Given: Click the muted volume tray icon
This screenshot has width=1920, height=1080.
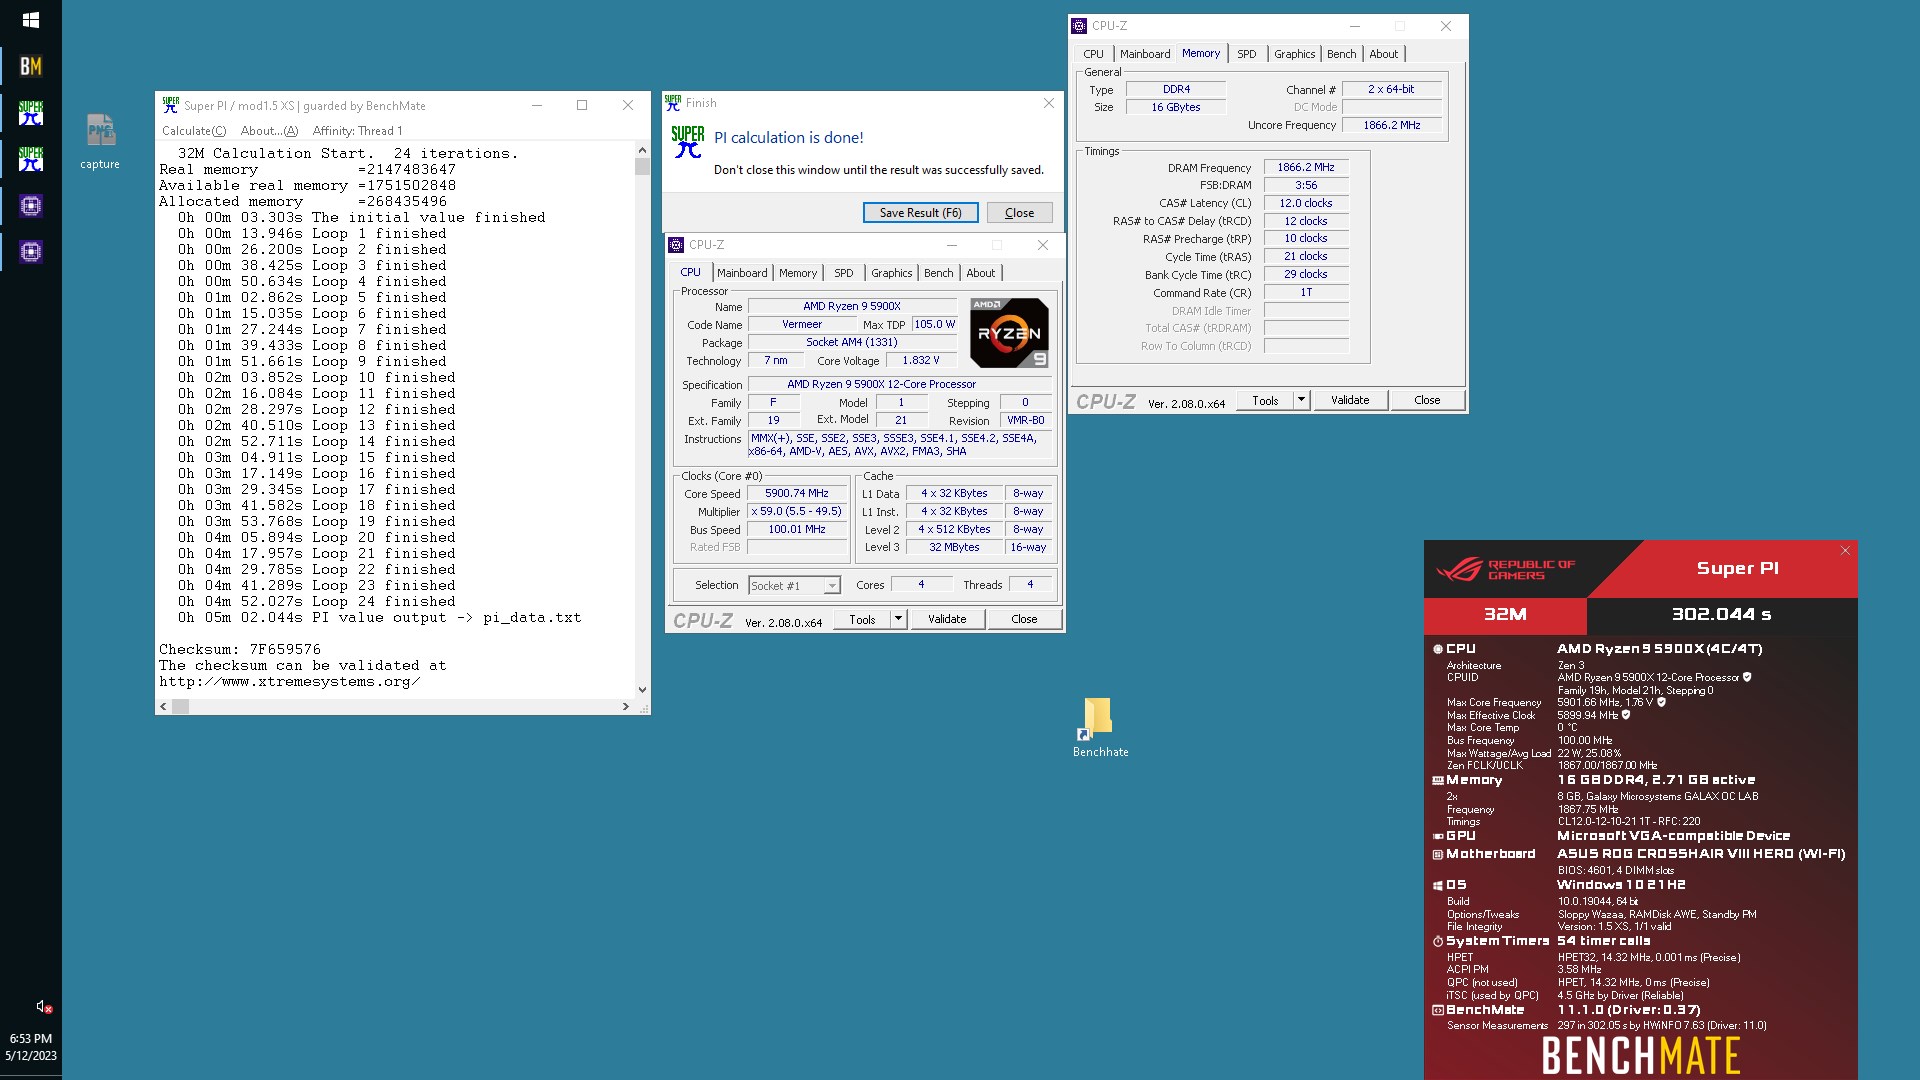Looking at the screenshot, I should pos(44,1006).
